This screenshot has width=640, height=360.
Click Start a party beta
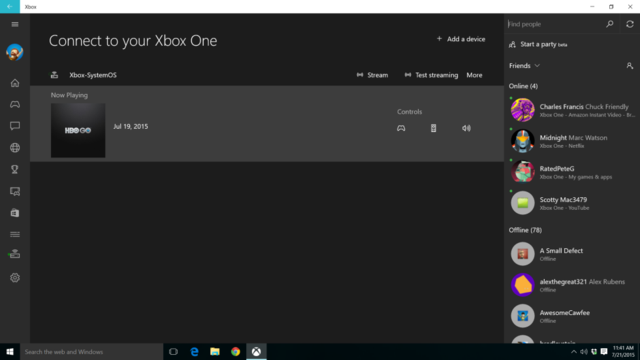(538, 44)
